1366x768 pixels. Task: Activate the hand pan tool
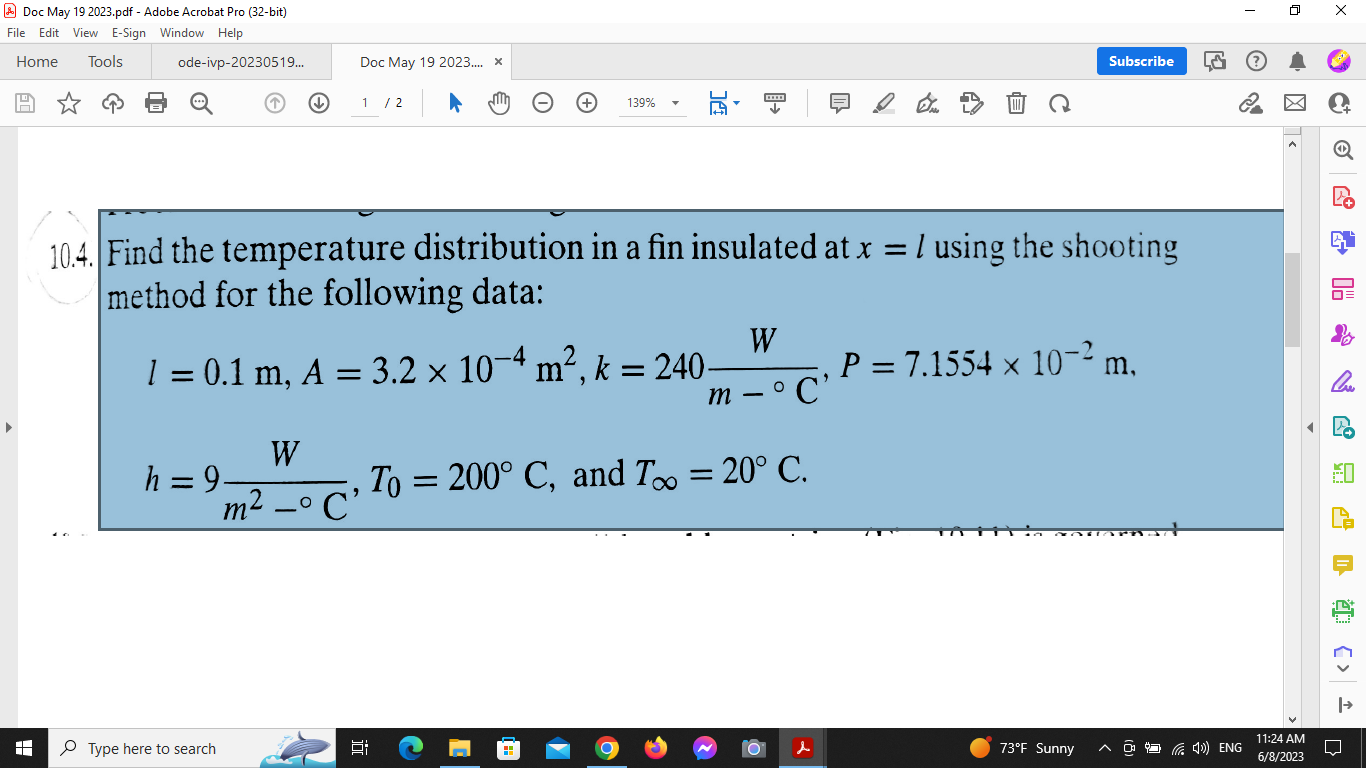pos(498,102)
